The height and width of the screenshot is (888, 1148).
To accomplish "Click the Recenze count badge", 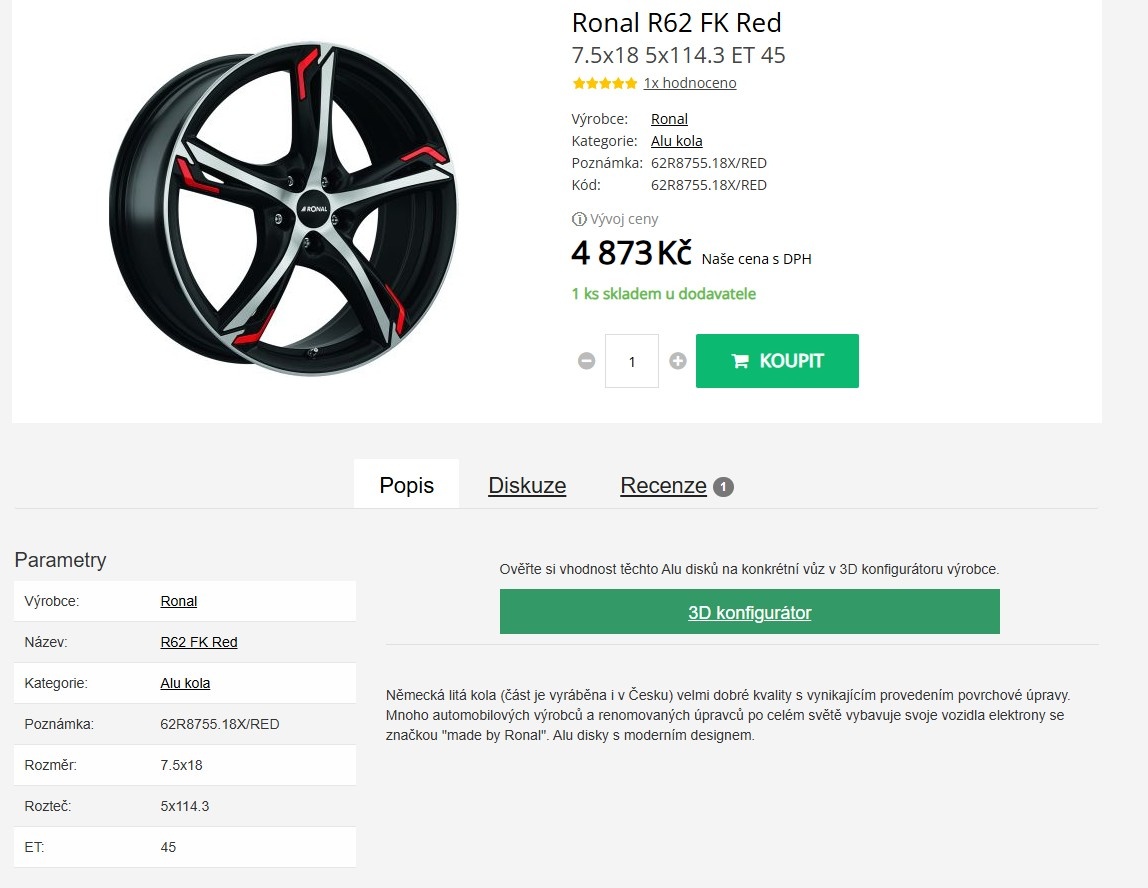I will click(722, 484).
